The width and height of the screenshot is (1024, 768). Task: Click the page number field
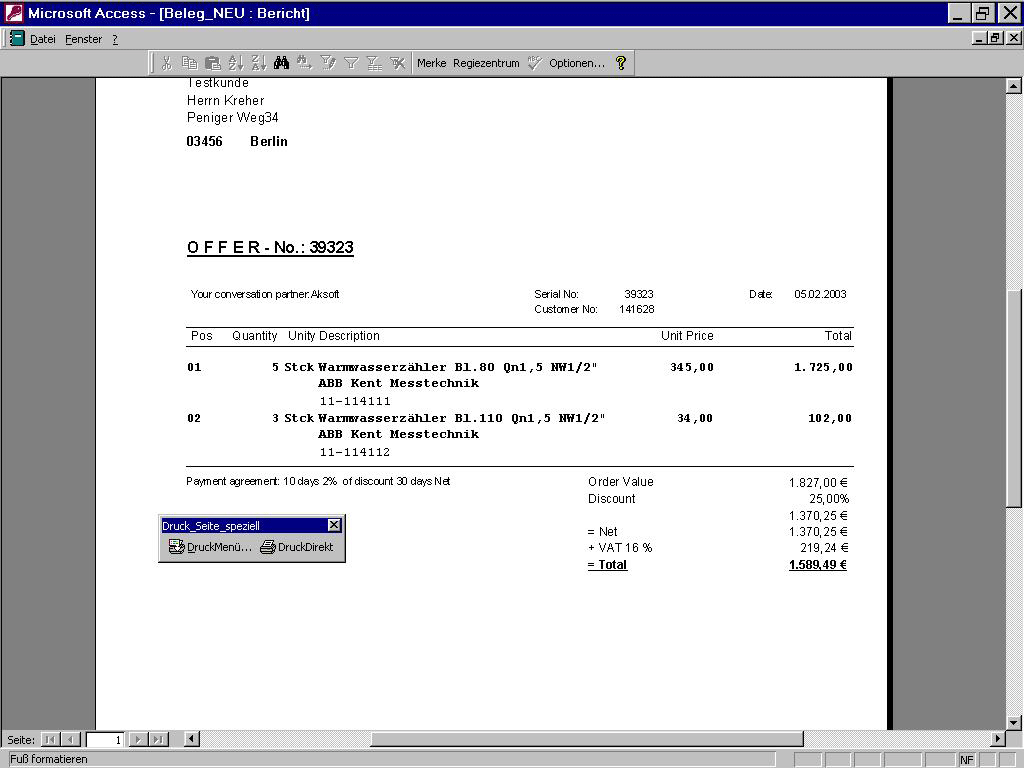pos(105,740)
